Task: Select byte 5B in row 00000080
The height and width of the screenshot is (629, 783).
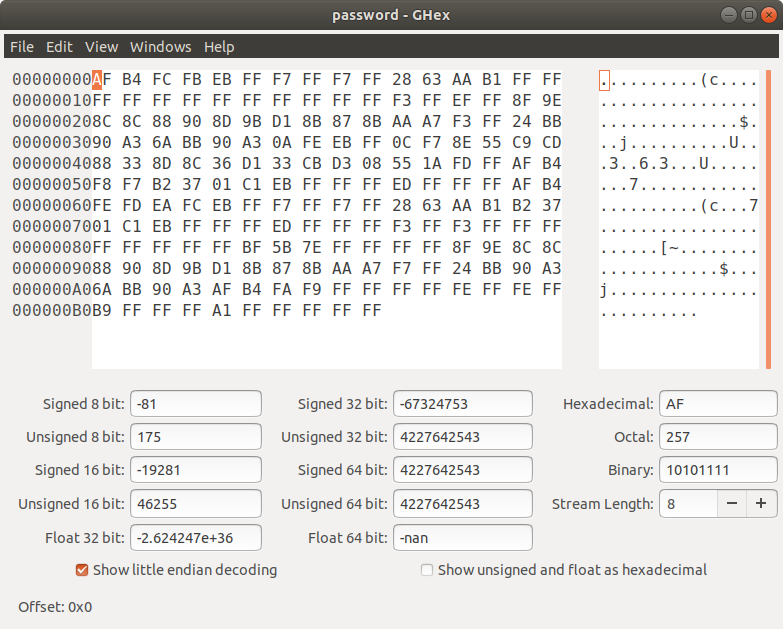Action: (282, 247)
